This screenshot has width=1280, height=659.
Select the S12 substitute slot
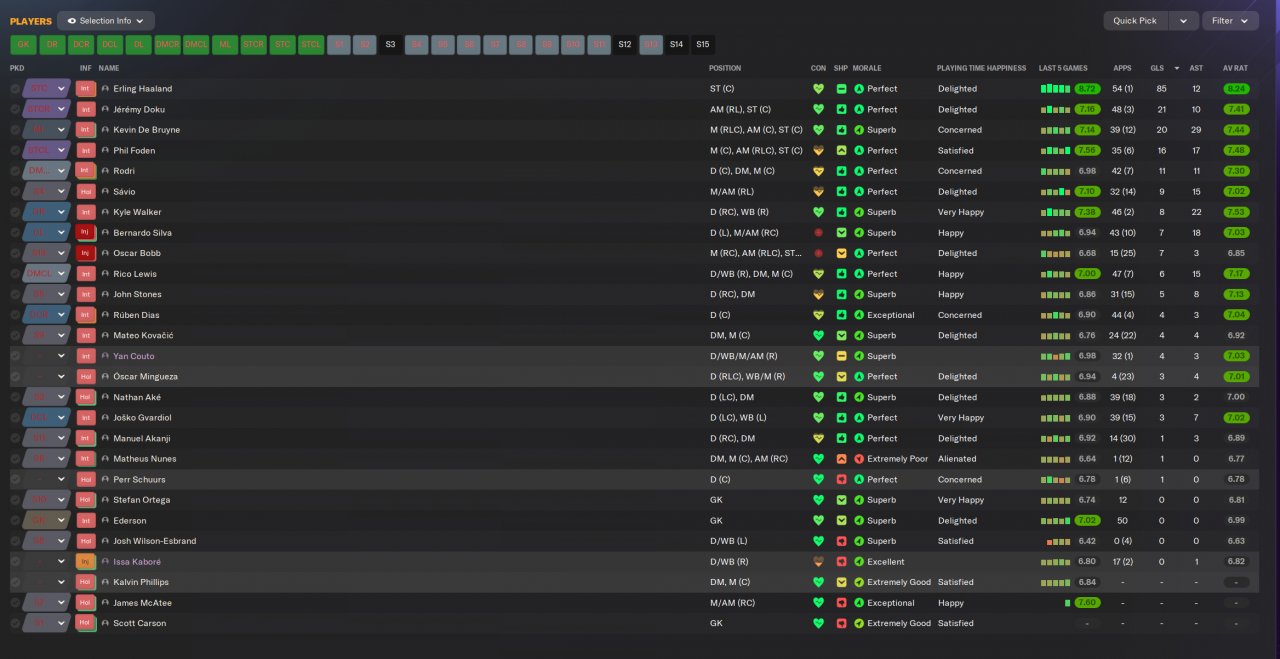624,44
